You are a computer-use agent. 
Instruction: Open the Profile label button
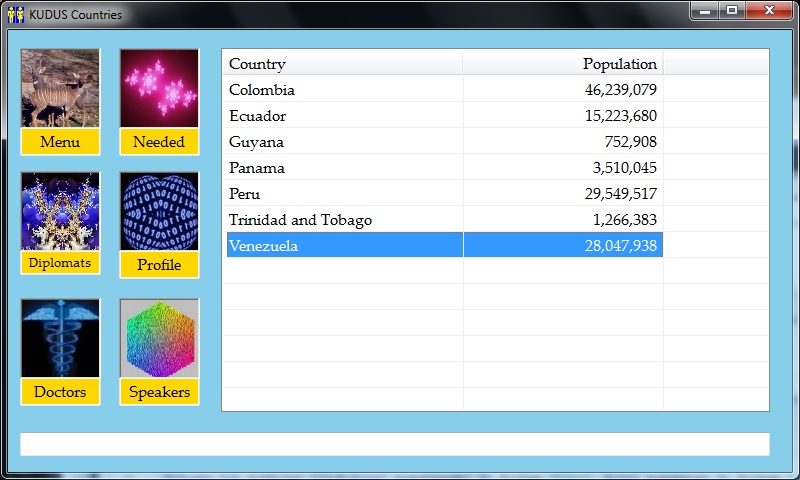(159, 265)
